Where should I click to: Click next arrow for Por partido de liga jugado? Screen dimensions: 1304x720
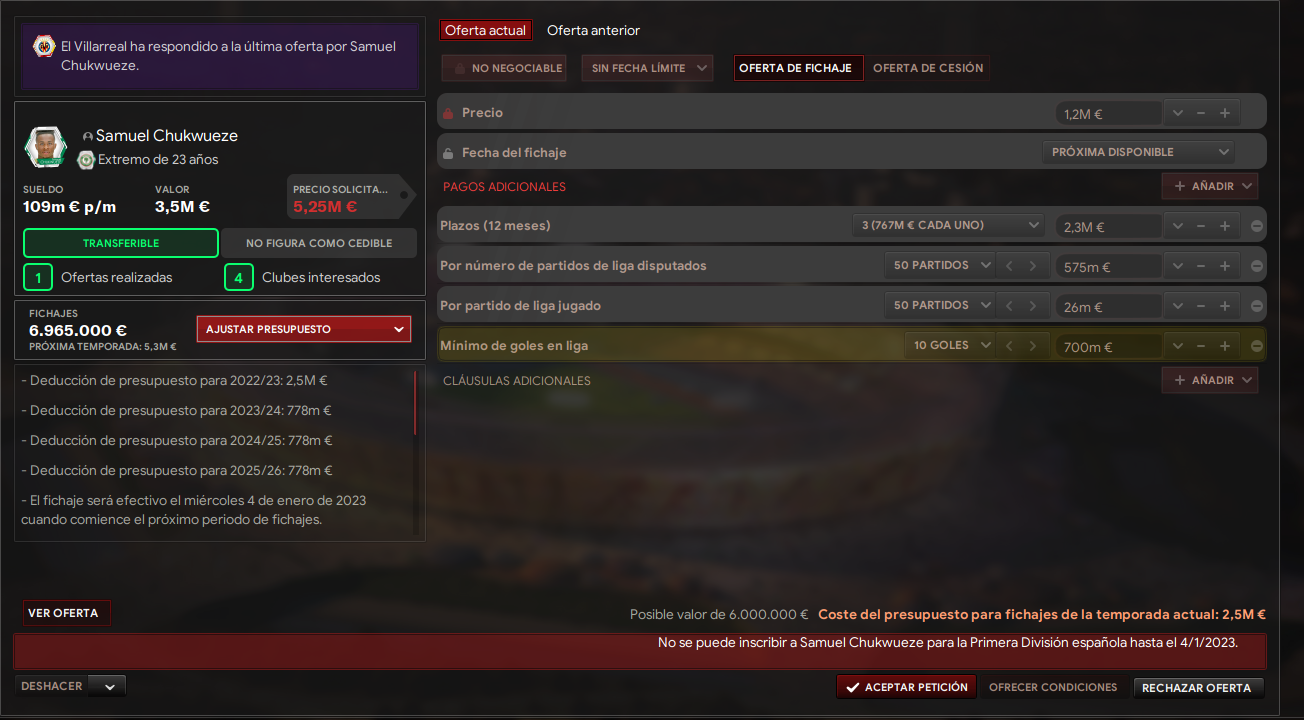[1033, 306]
